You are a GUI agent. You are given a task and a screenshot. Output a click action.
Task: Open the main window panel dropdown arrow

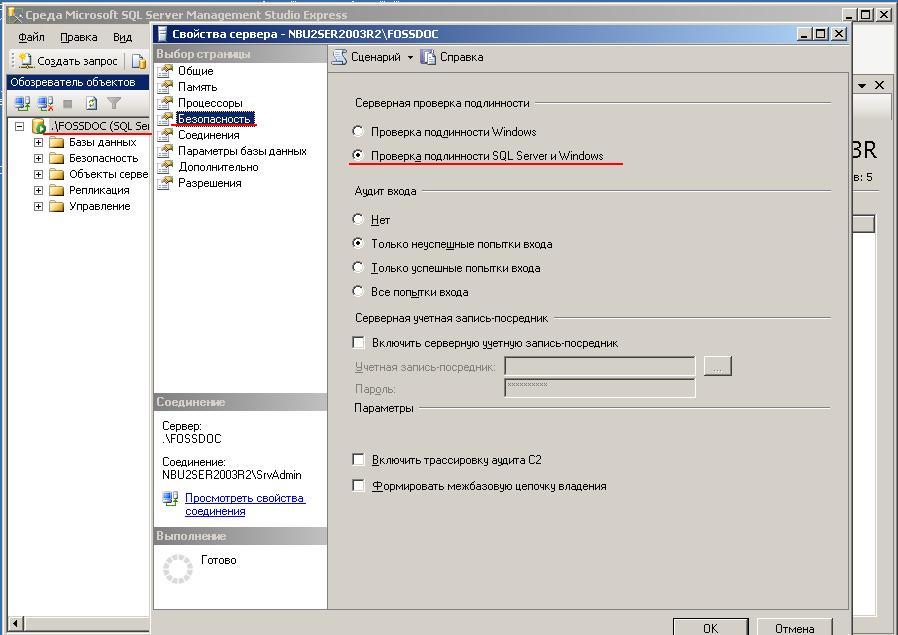pyautogui.click(x=862, y=85)
